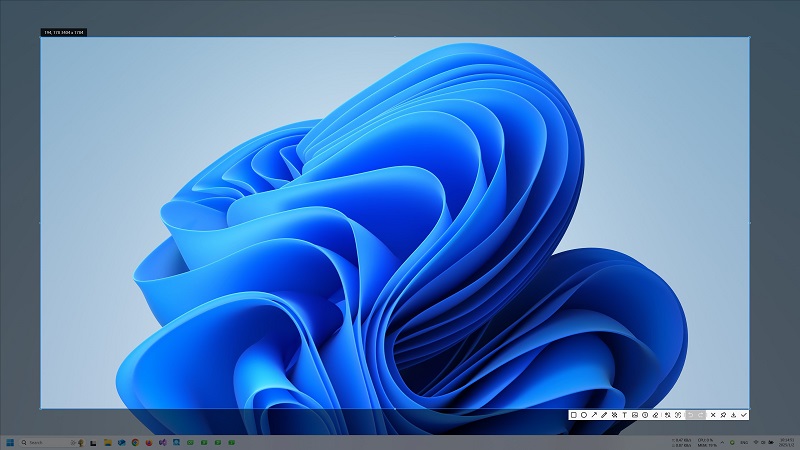Select the text annotation tool

pyautogui.click(x=625, y=415)
